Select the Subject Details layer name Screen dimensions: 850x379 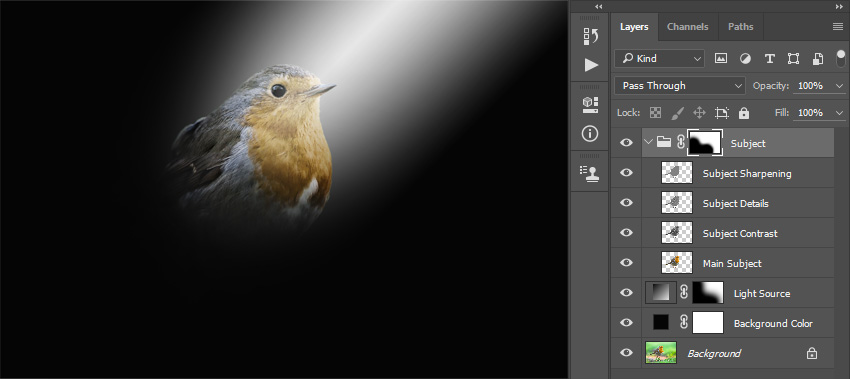[736, 203]
